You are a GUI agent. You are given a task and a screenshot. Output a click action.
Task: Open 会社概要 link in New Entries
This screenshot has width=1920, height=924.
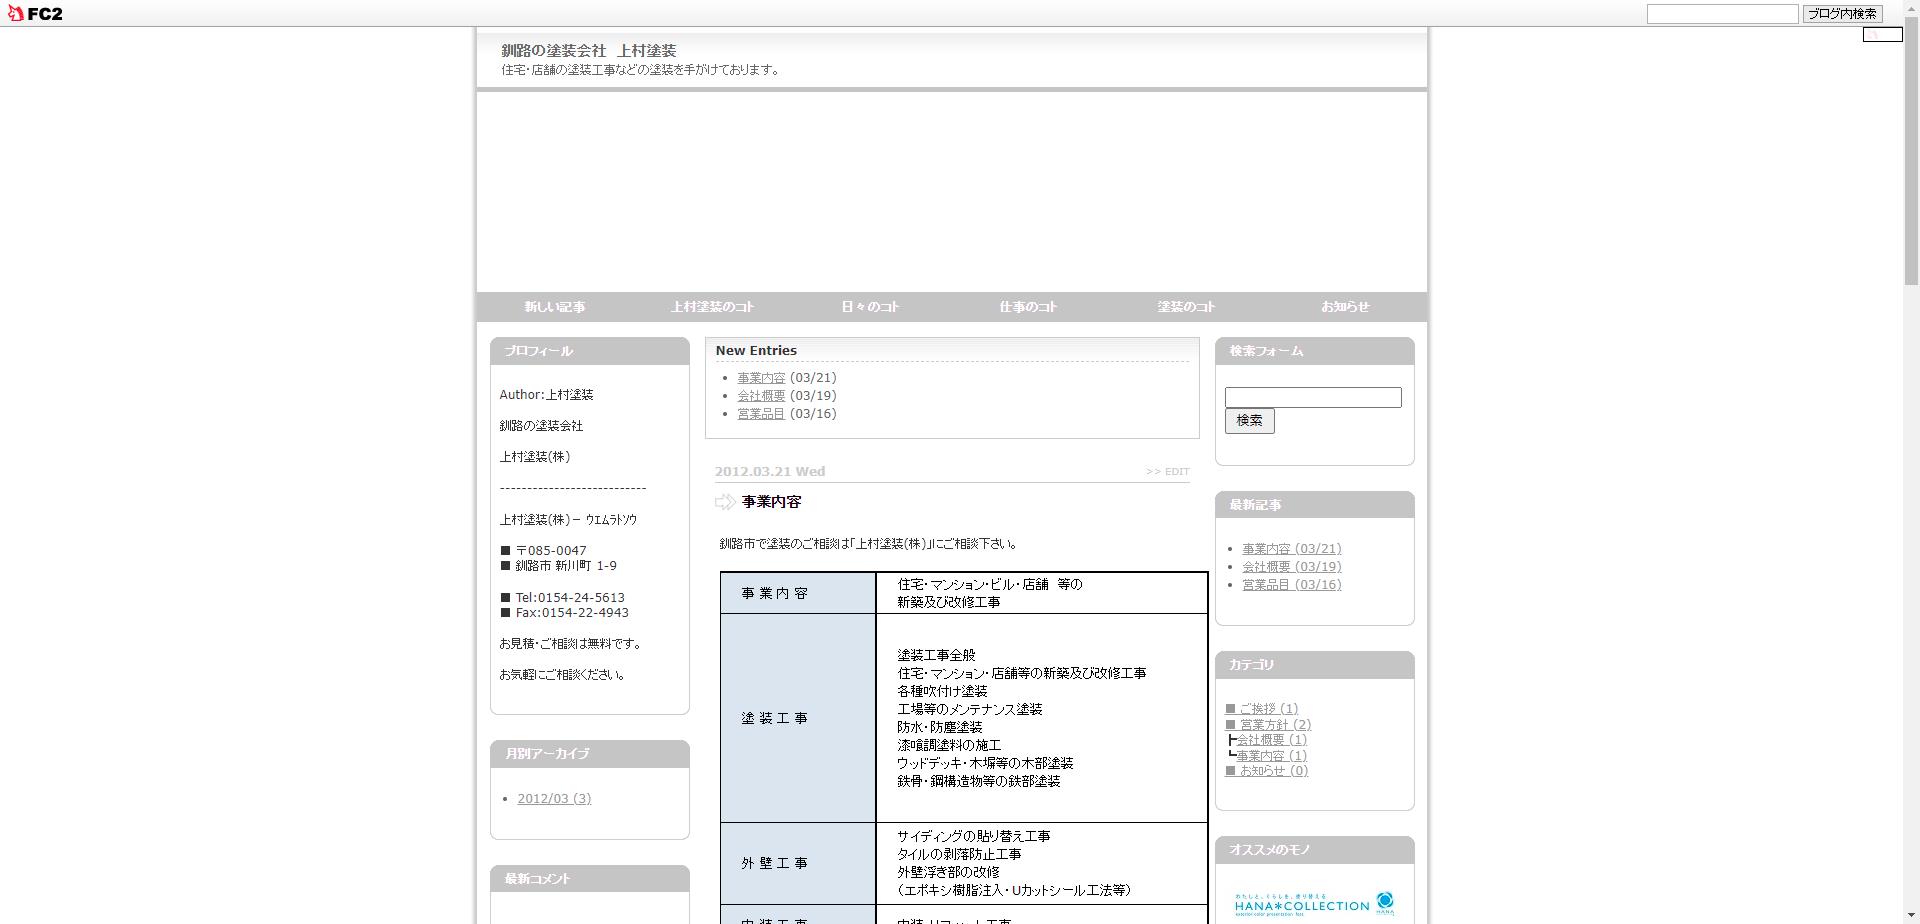click(761, 396)
